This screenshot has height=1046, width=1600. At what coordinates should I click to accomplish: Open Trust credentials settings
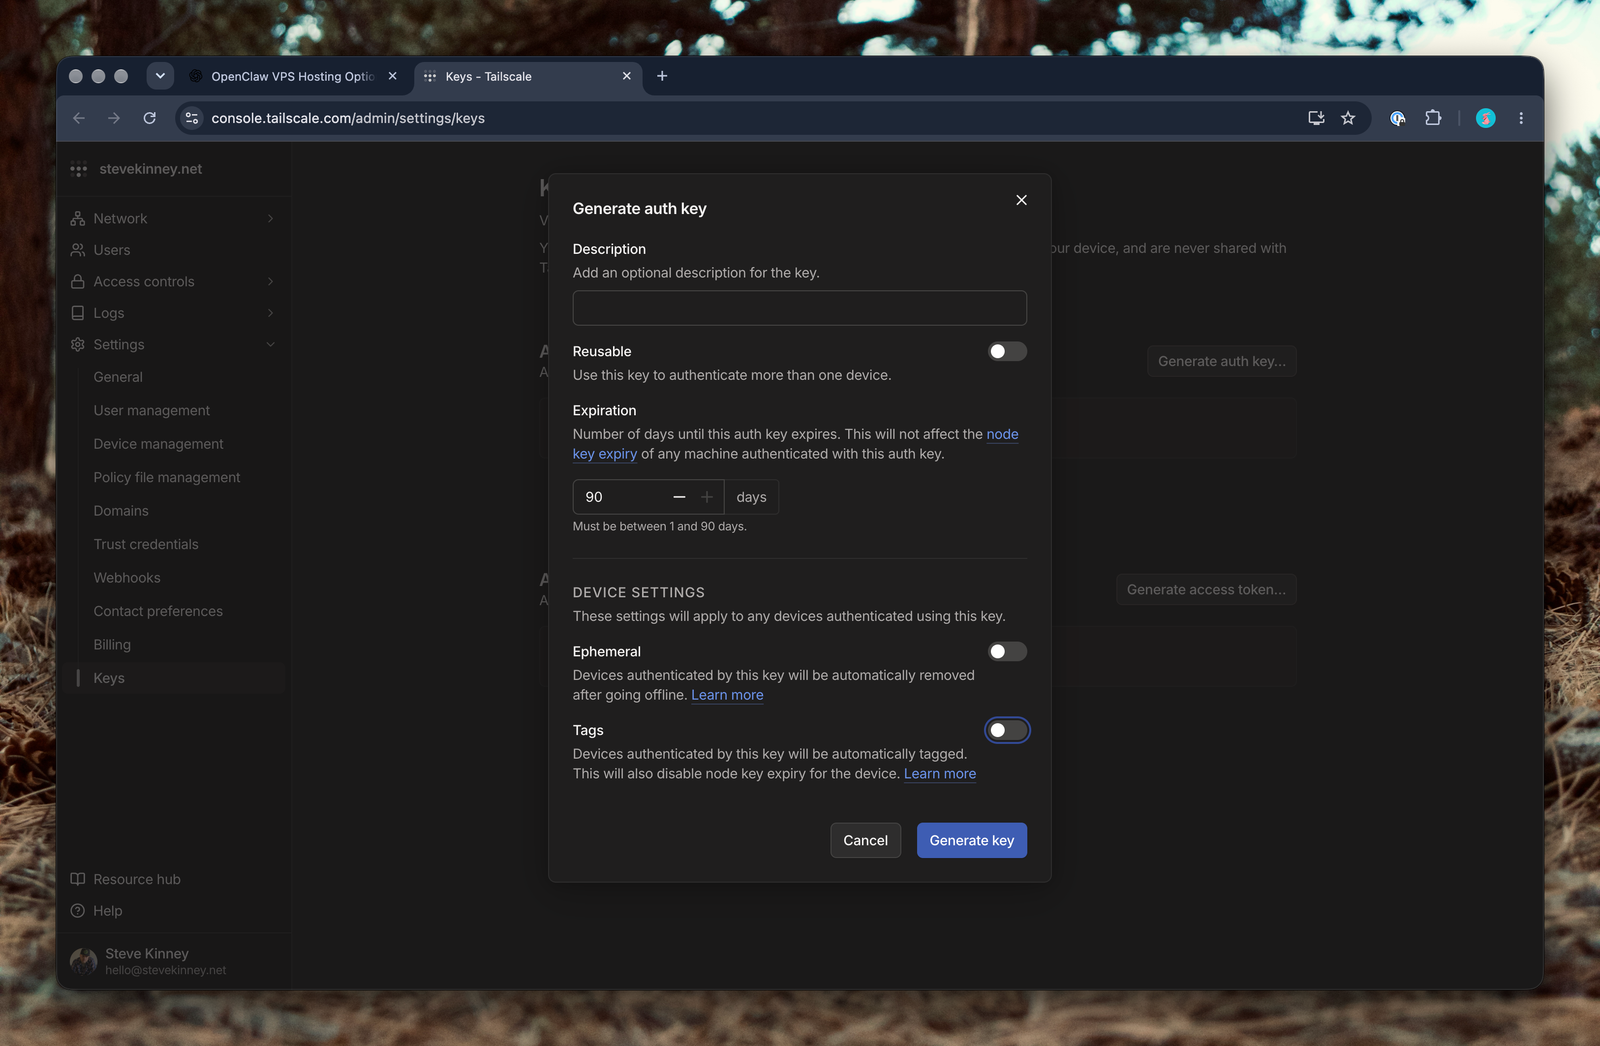coord(146,544)
